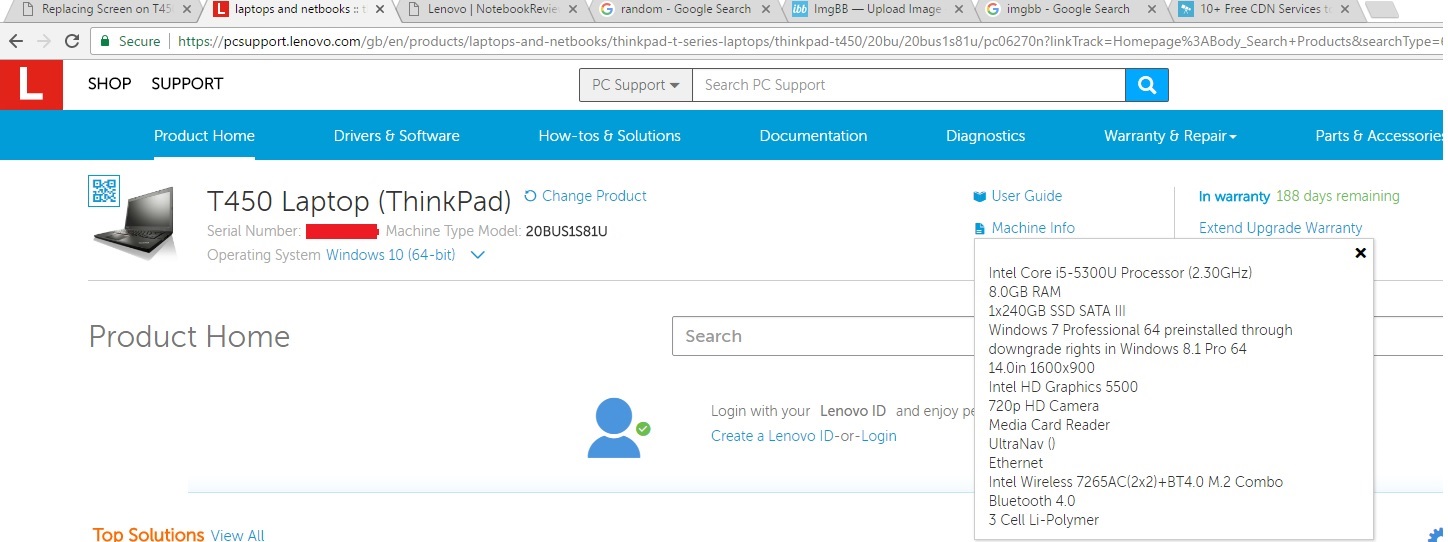Close the 'Replacing Screen on T45' tab
Screen dimensions: 1448x542
point(186,10)
